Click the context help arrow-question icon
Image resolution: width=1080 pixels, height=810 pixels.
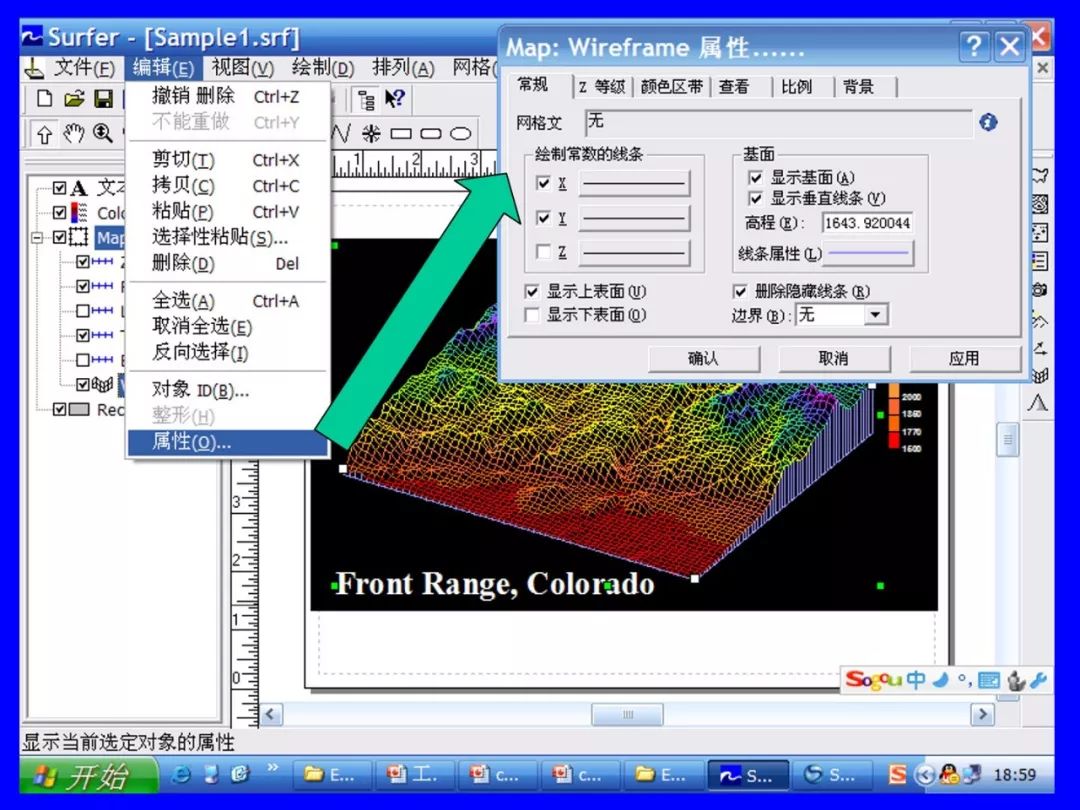(395, 98)
